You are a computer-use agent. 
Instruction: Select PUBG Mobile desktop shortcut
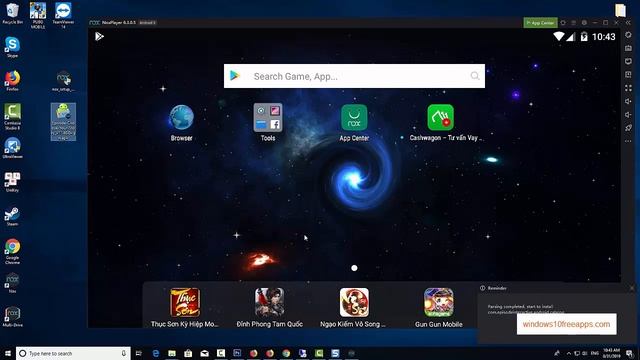coord(38,15)
